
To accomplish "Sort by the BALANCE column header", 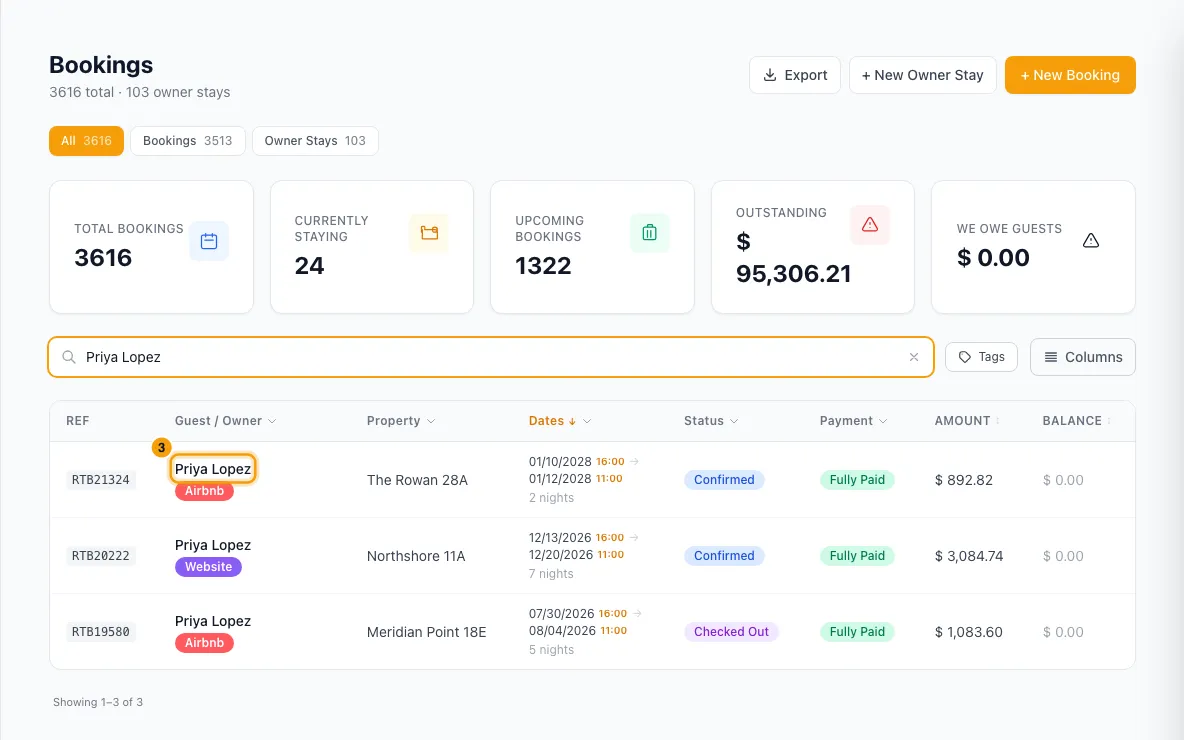I will pyautogui.click(x=1077, y=421).
